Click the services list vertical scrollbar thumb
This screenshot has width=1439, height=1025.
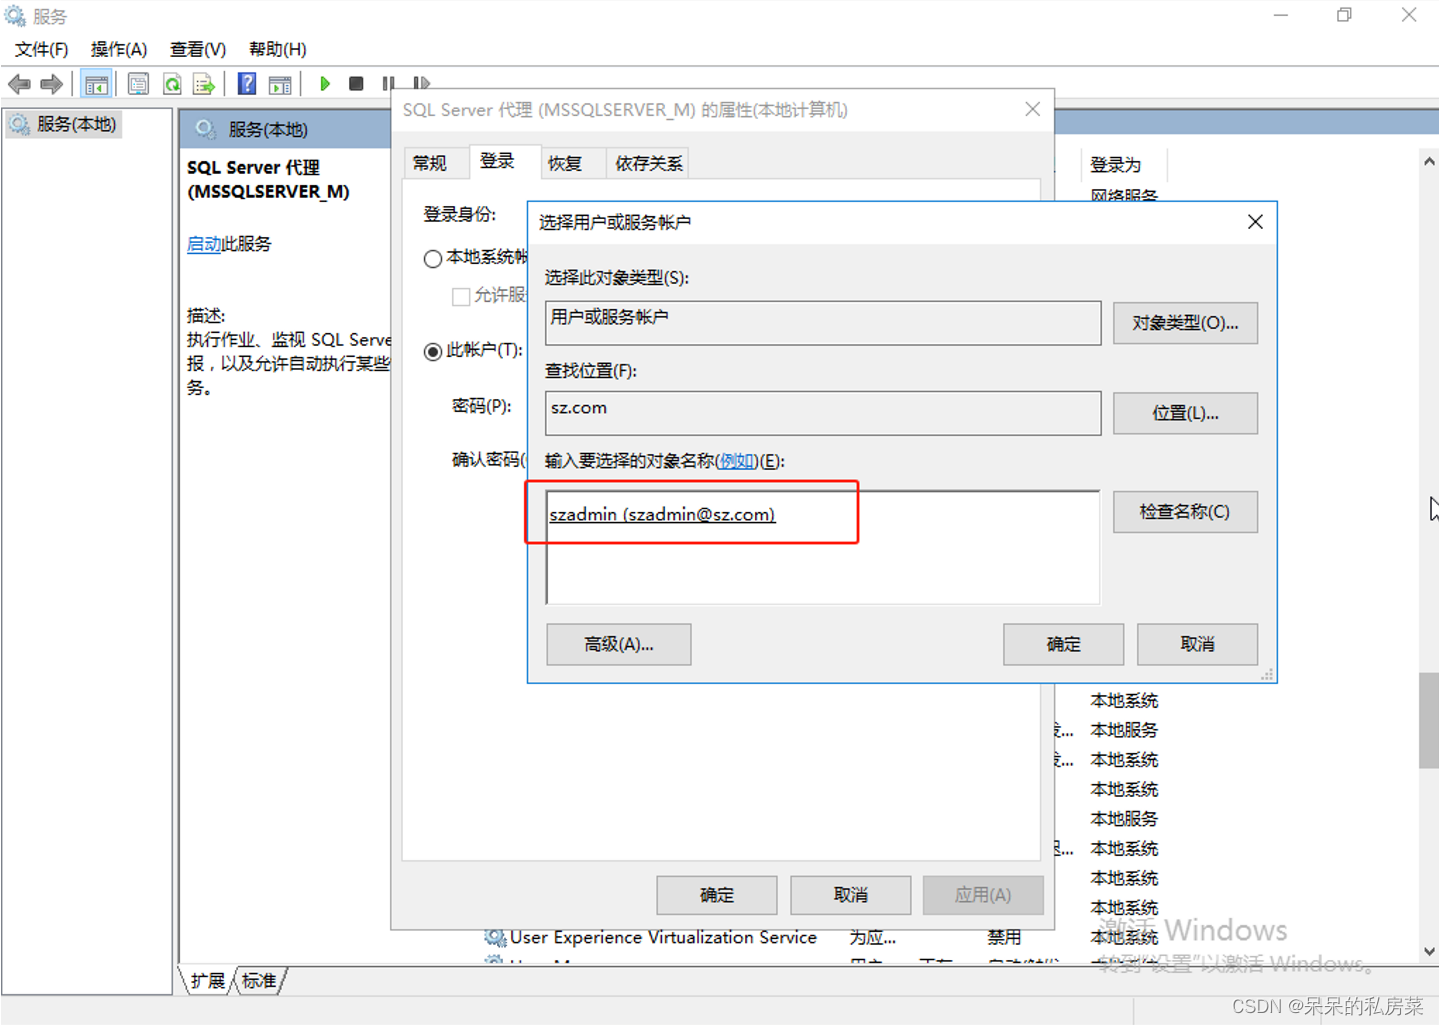pyautogui.click(x=1429, y=720)
